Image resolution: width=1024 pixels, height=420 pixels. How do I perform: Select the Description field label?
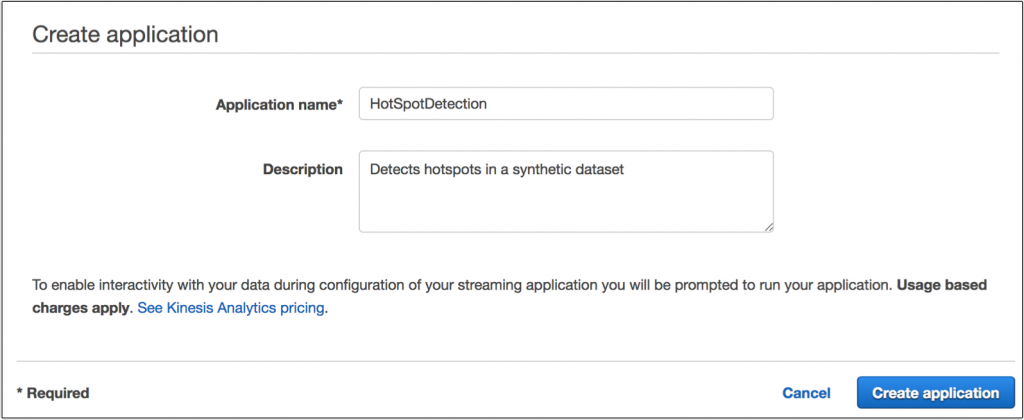(302, 169)
